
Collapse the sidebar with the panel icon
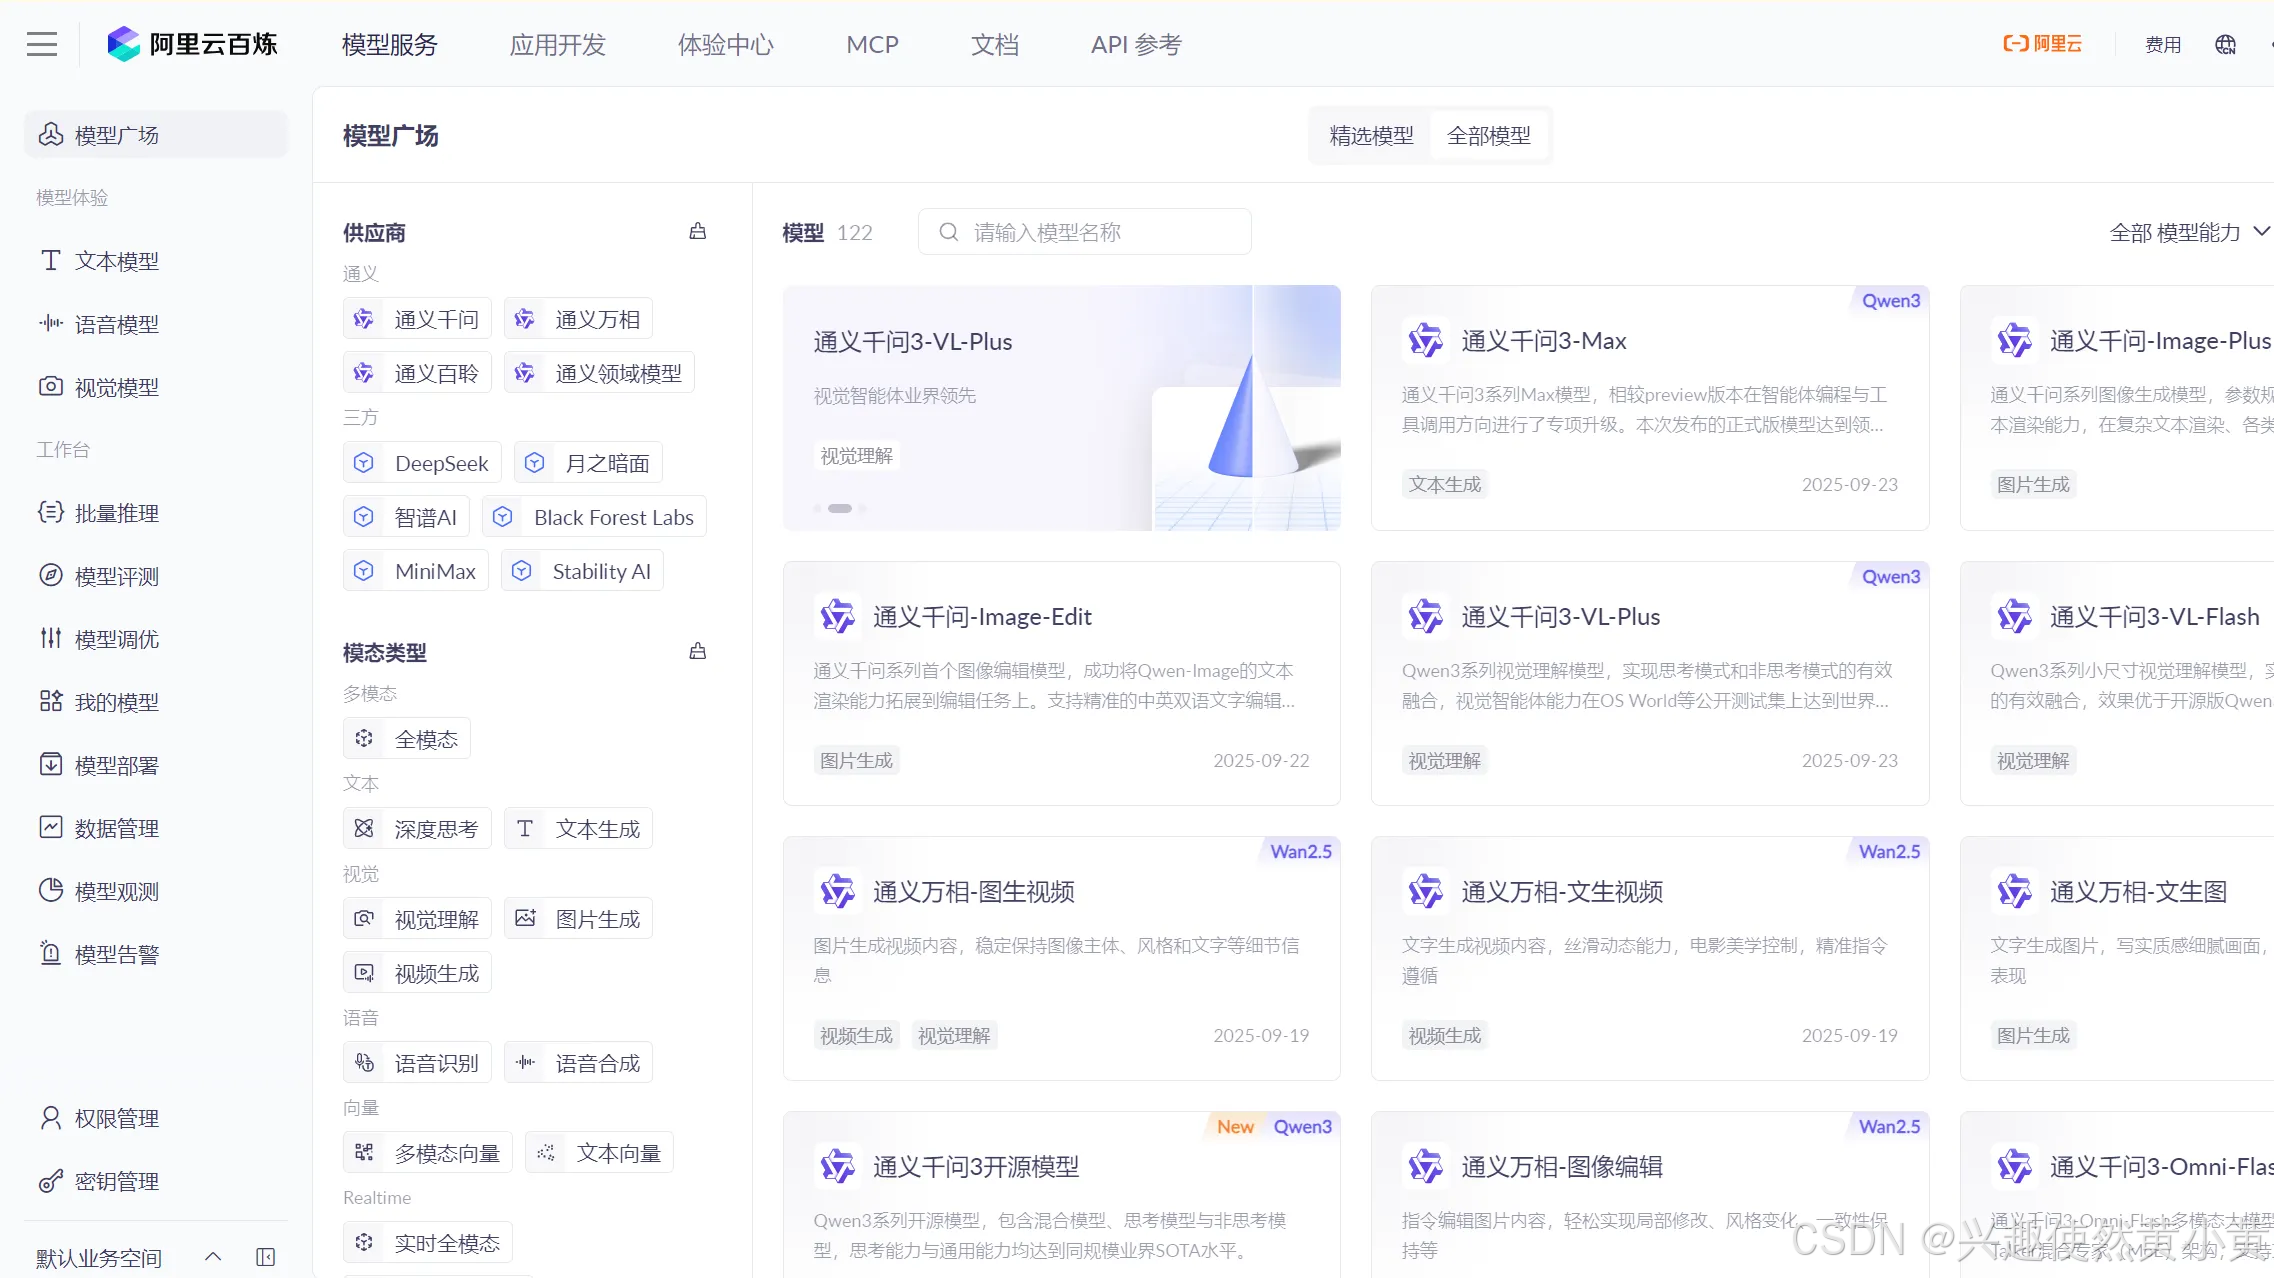click(x=266, y=1256)
